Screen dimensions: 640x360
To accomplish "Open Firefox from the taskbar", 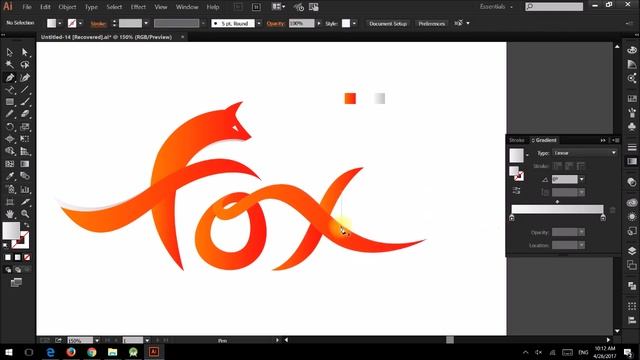I will pos(71,352).
